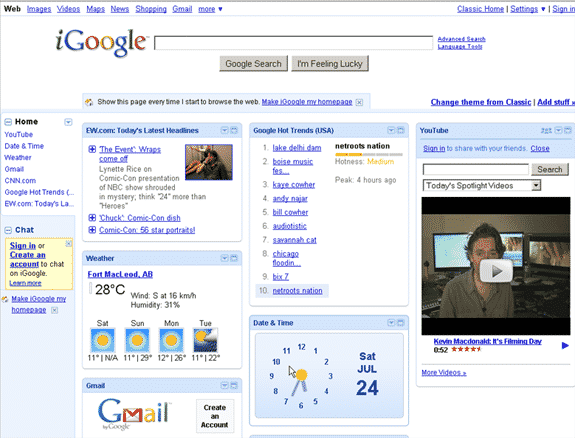The height and width of the screenshot is (438, 575).
Task: Maximize the Weather gadget
Action: coord(234,258)
